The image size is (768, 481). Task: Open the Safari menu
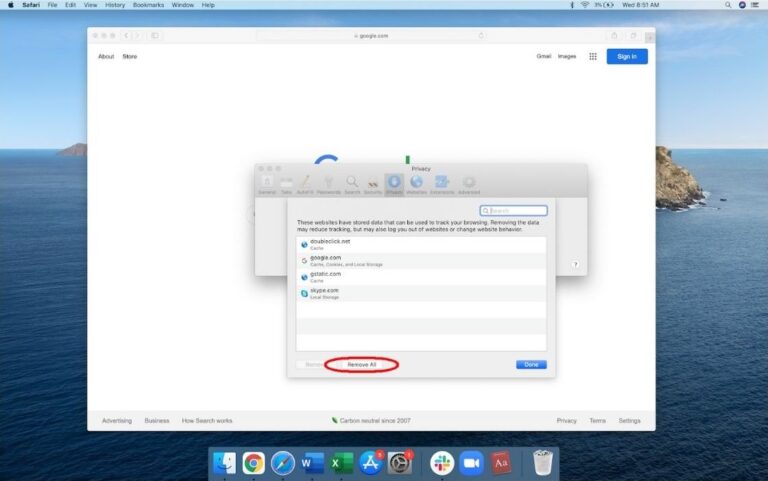31,5
